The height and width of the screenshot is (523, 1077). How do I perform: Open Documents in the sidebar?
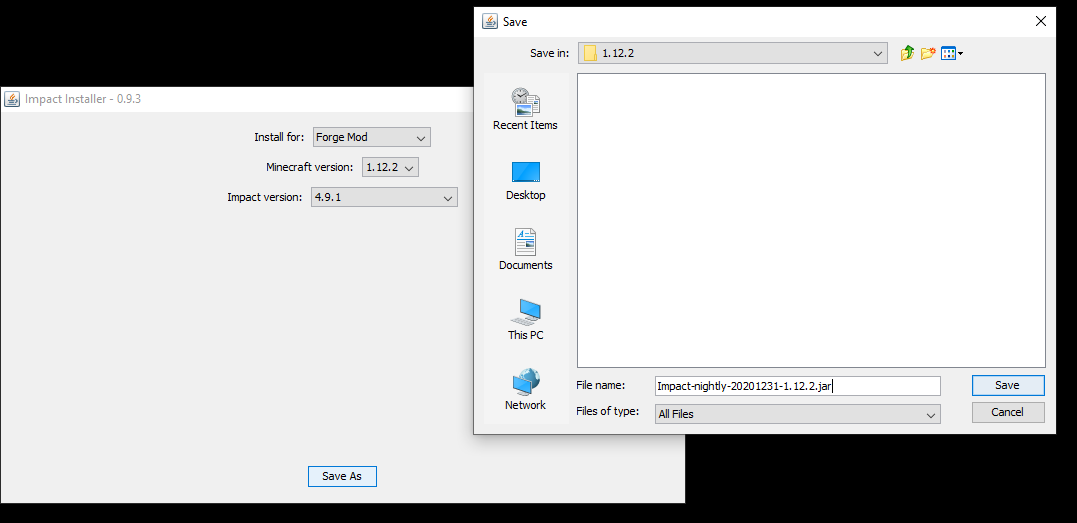click(525, 250)
